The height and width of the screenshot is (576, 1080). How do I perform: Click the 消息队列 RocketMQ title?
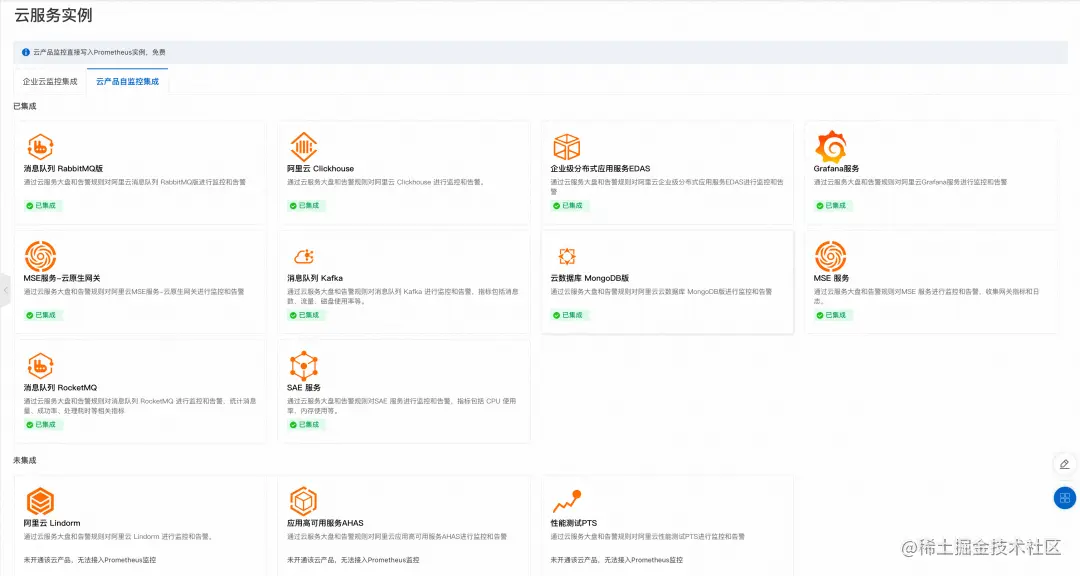pos(60,387)
